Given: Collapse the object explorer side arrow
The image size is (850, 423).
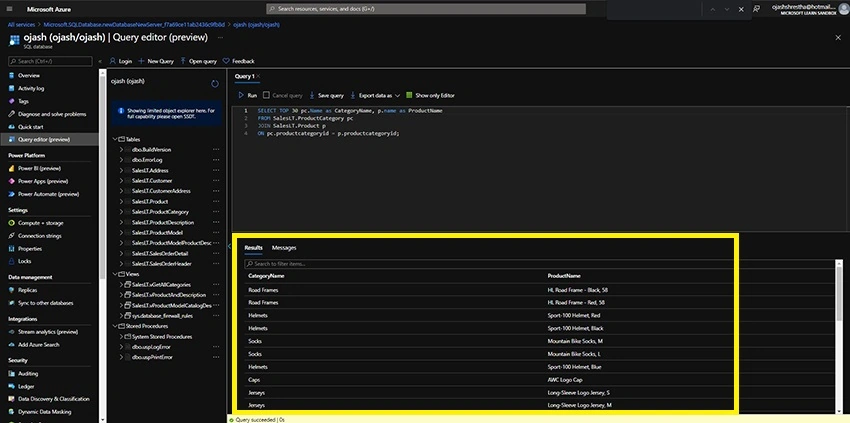Looking at the screenshot, I should coord(229,246).
